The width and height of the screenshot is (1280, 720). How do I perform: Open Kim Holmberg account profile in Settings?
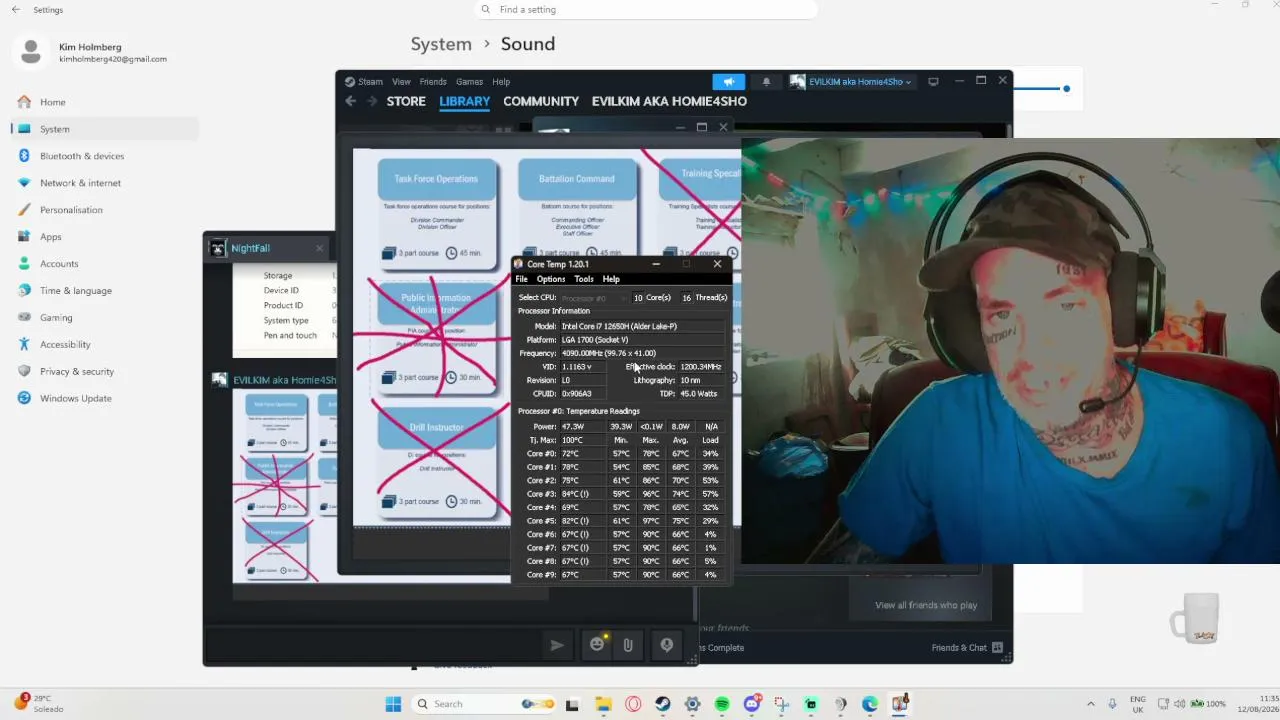coord(92,52)
